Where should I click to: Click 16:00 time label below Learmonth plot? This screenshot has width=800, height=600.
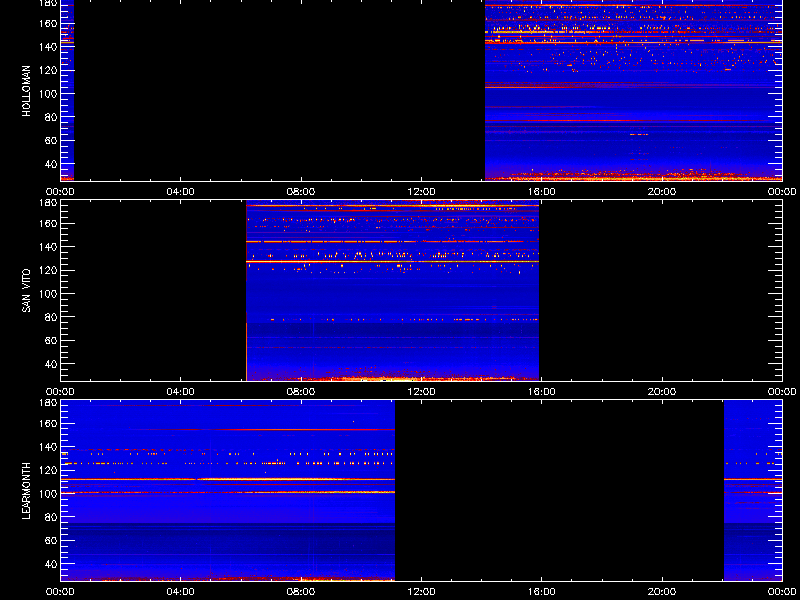click(541, 592)
